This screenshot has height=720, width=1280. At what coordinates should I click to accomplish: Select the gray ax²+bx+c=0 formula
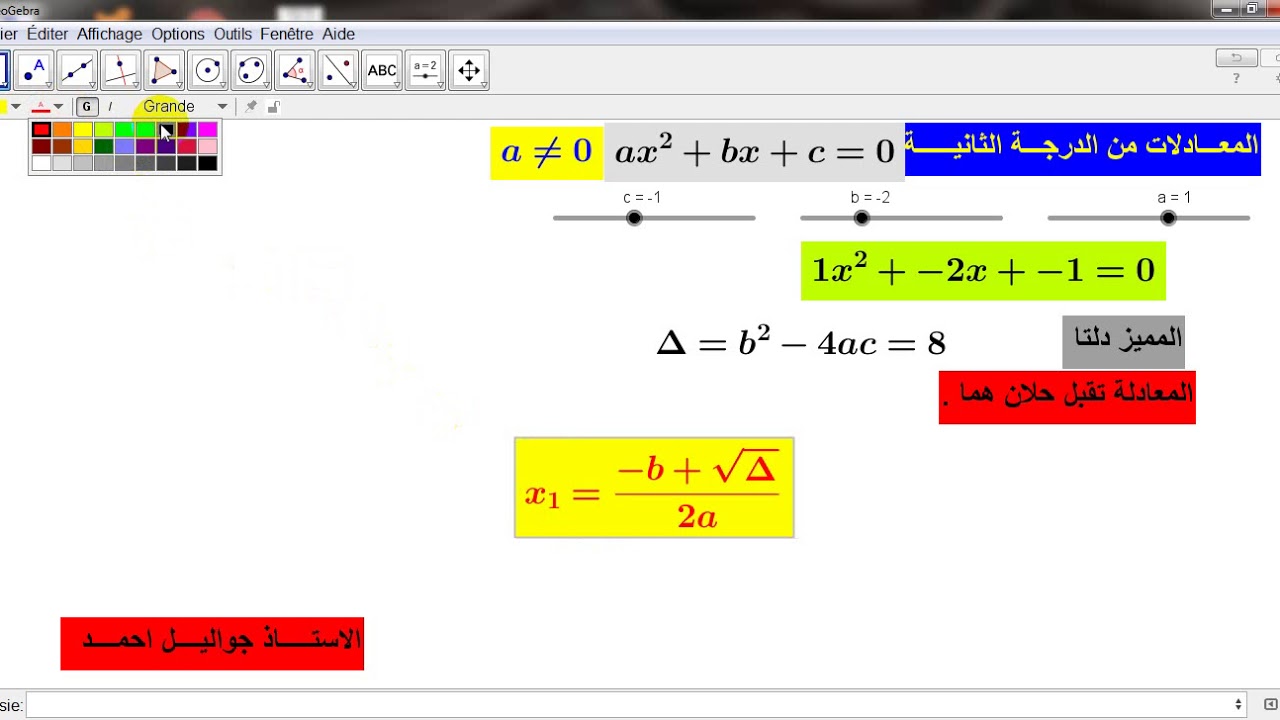click(754, 152)
